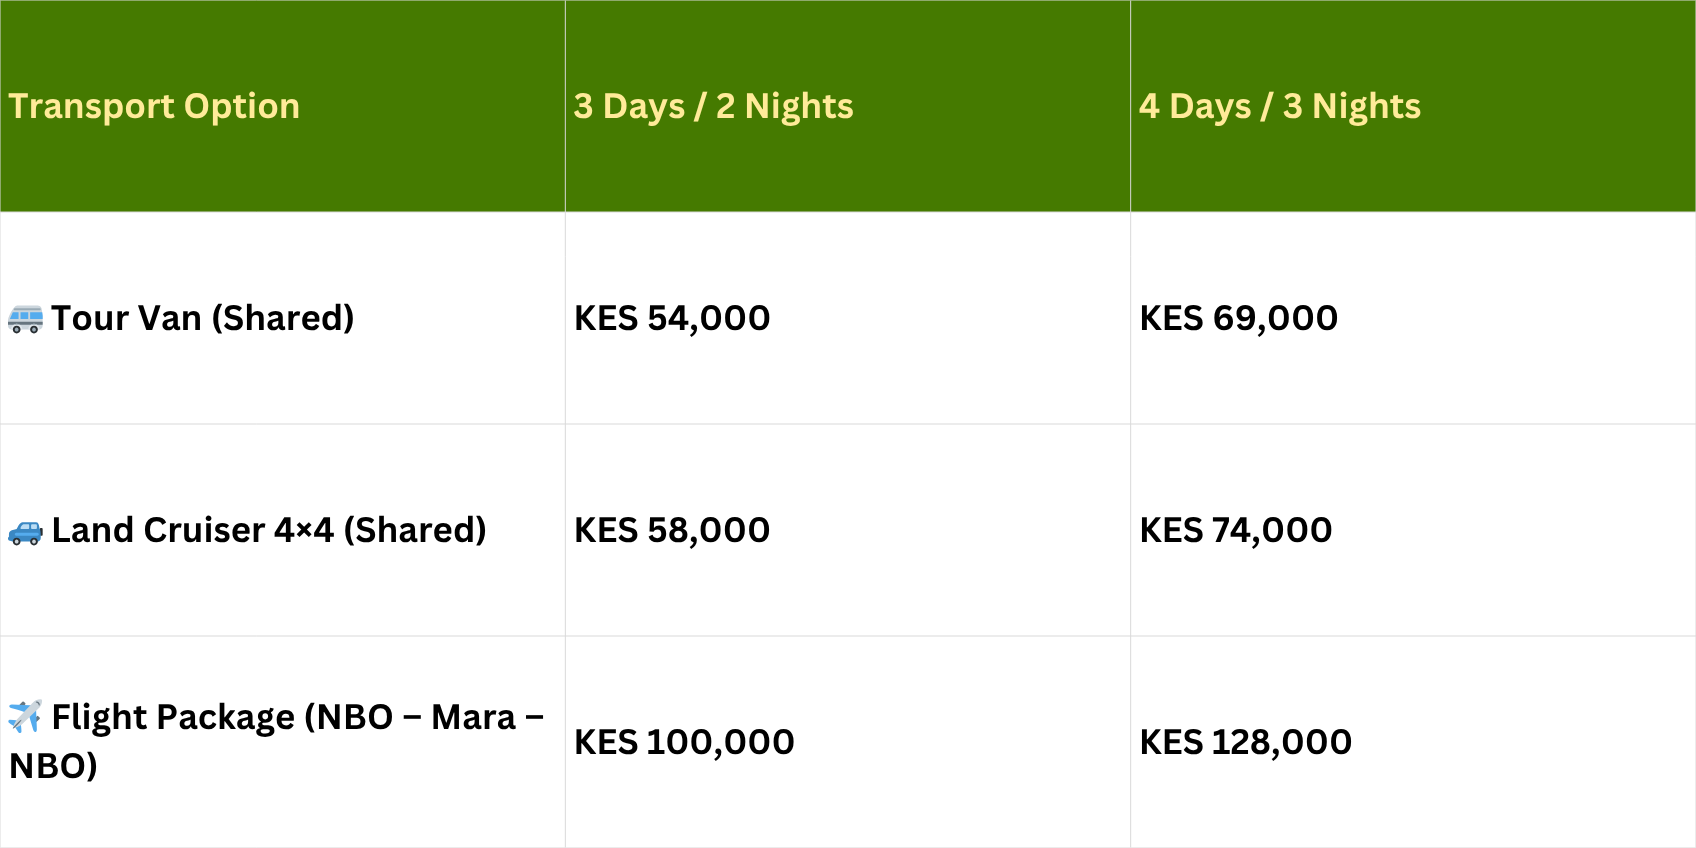Select the KES 69,000 price cell
Image resolution: width=1696 pixels, height=848 pixels.
click(x=1238, y=318)
